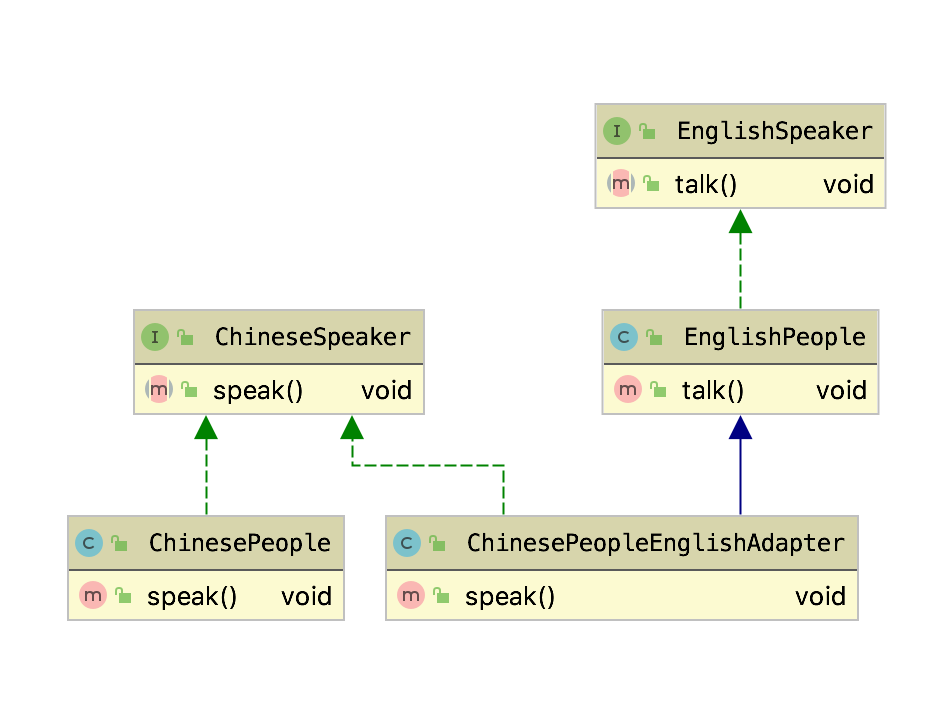
Task: Click the void return type of speak() in ChineseSpeaker
Action: click(387, 390)
